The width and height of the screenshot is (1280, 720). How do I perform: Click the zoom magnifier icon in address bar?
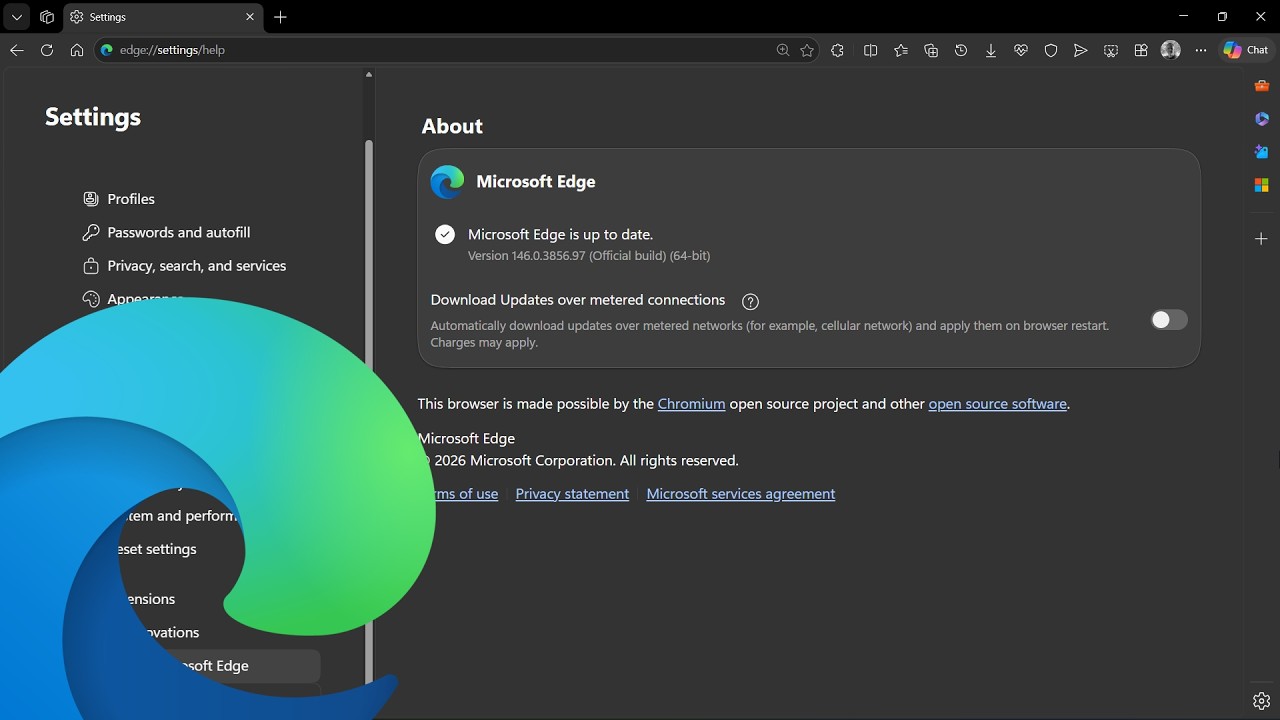click(x=783, y=50)
